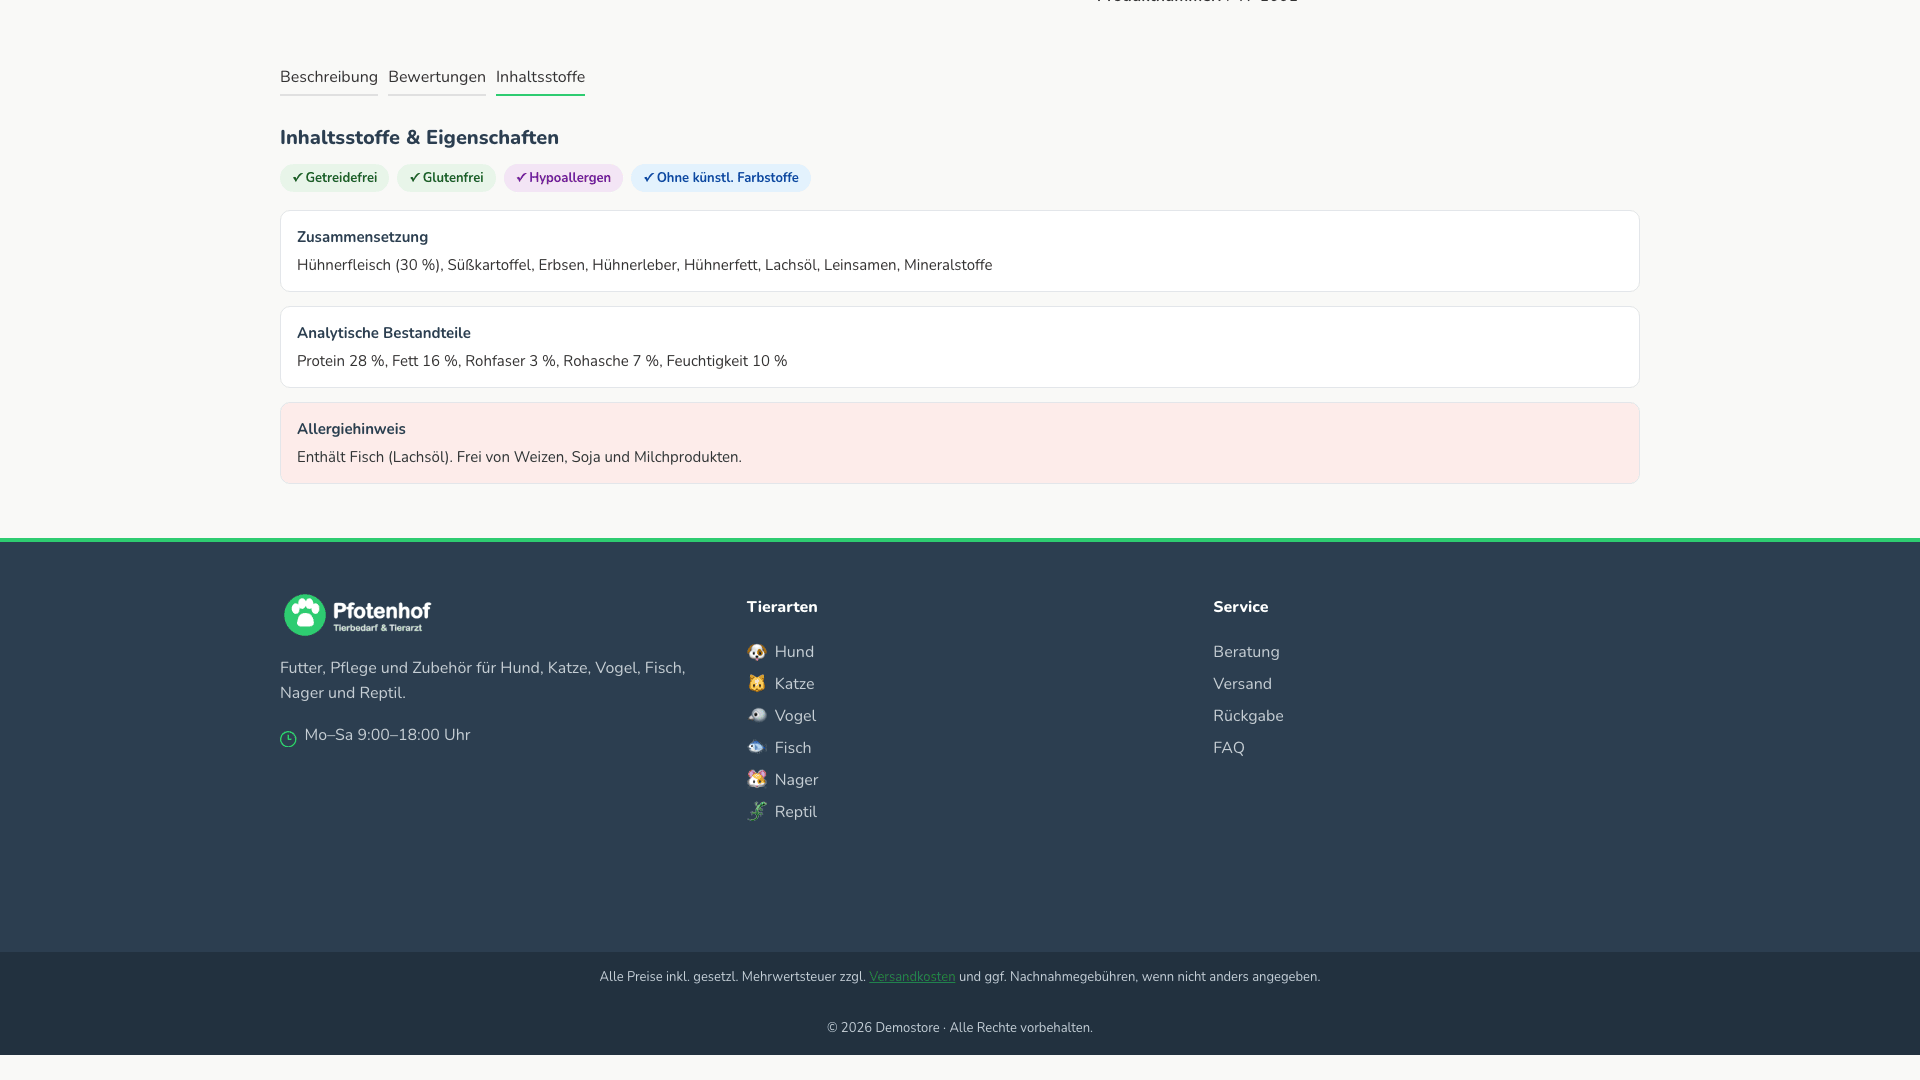Click the 'Inhaltsstoffe & Eigenschaften' heading
The height and width of the screenshot is (1080, 1920).
point(419,138)
